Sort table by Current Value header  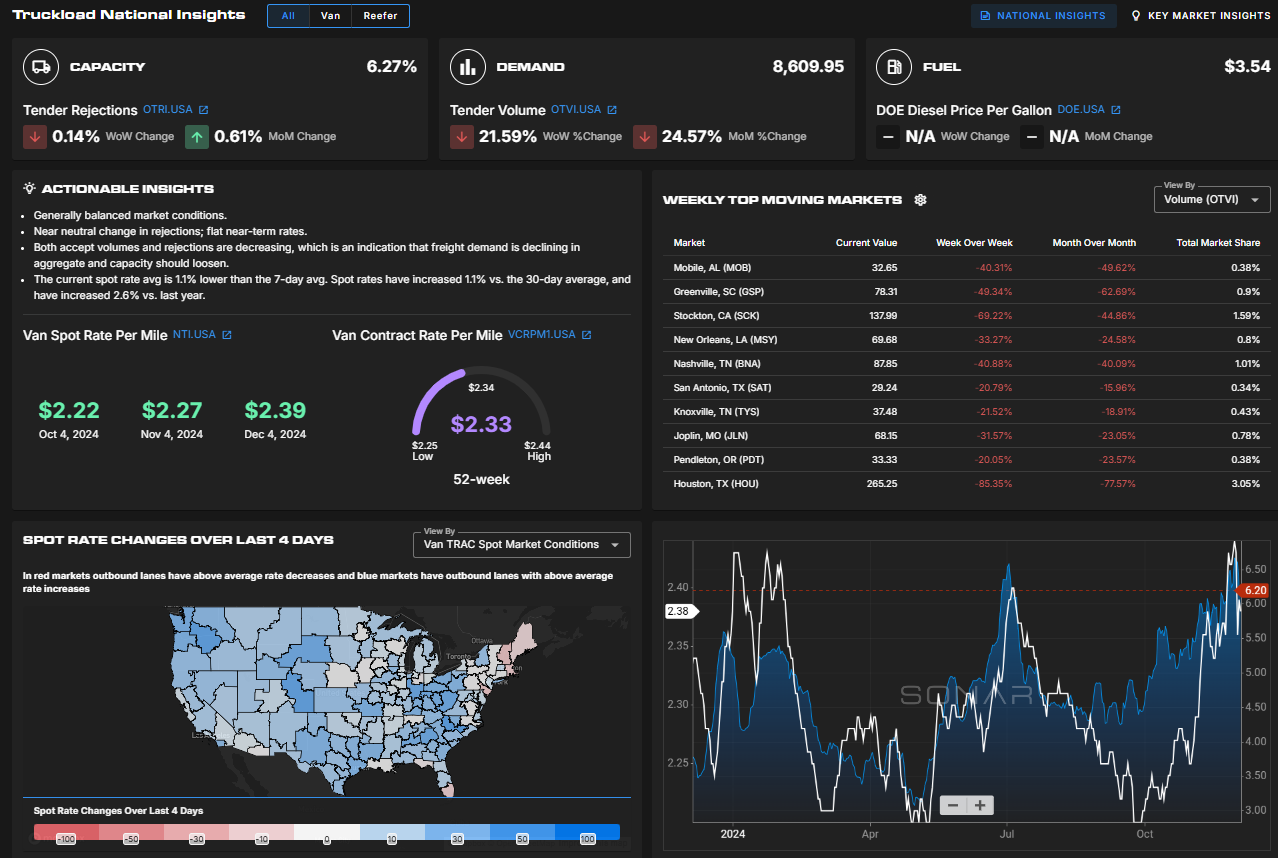click(x=866, y=243)
